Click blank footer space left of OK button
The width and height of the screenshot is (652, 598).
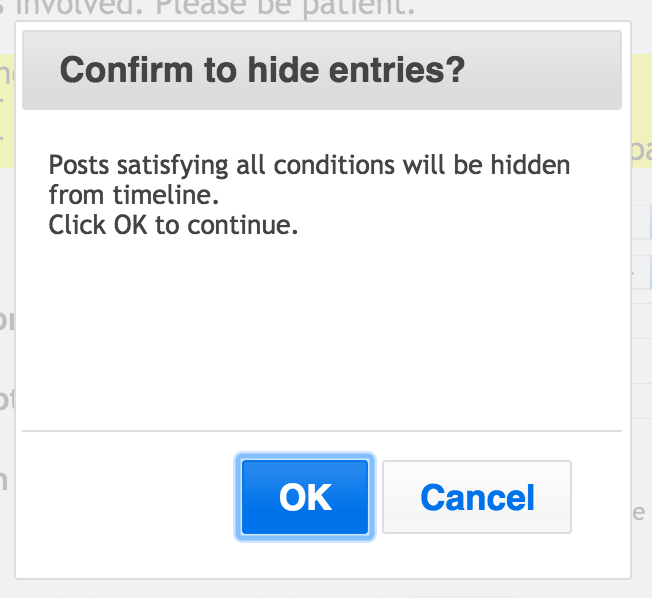pyautogui.click(x=127, y=497)
